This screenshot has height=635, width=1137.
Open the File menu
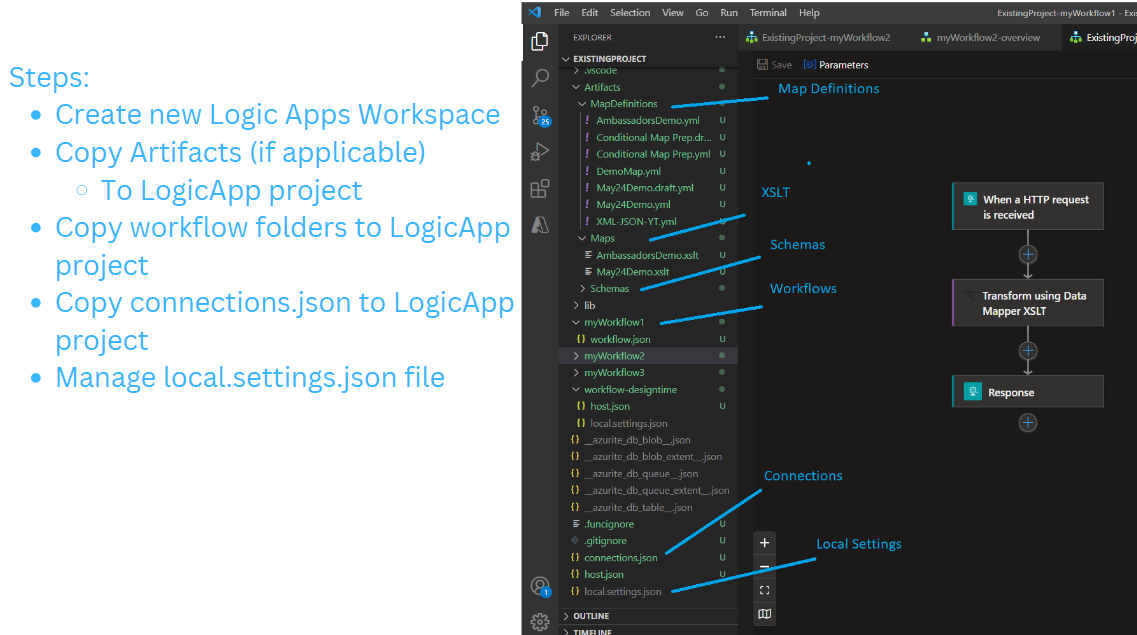(562, 12)
